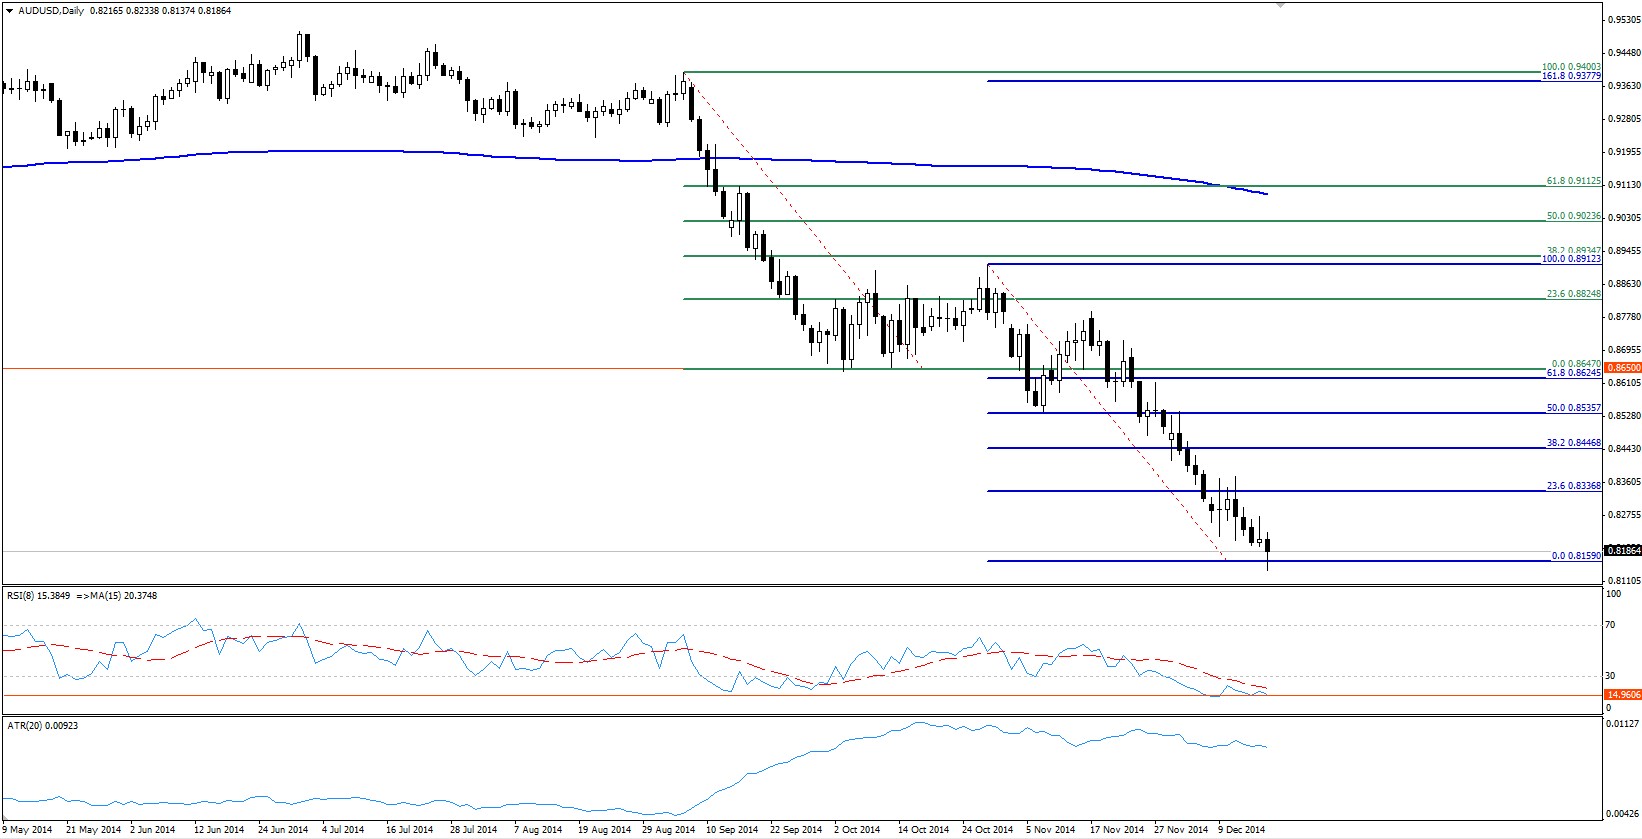
Task: Click the date label 2 Oct 2014
Action: coord(859,830)
